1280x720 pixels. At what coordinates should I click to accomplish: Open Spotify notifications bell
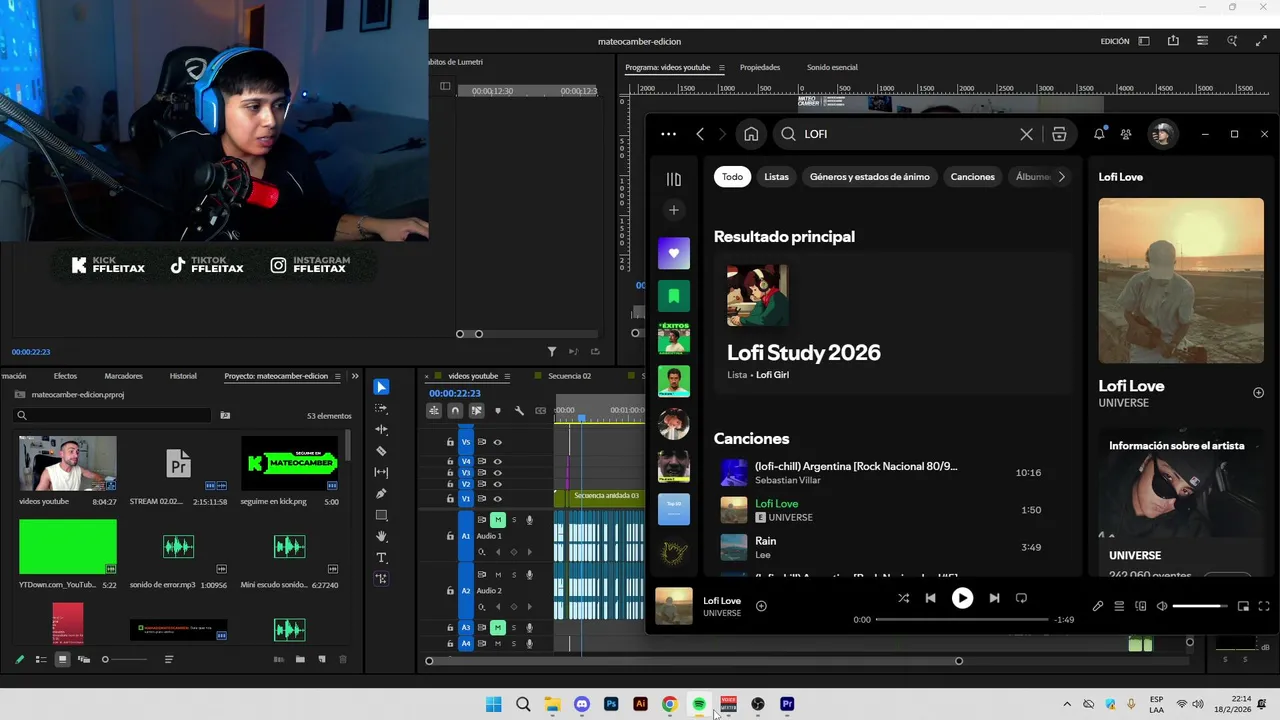(x=1099, y=134)
